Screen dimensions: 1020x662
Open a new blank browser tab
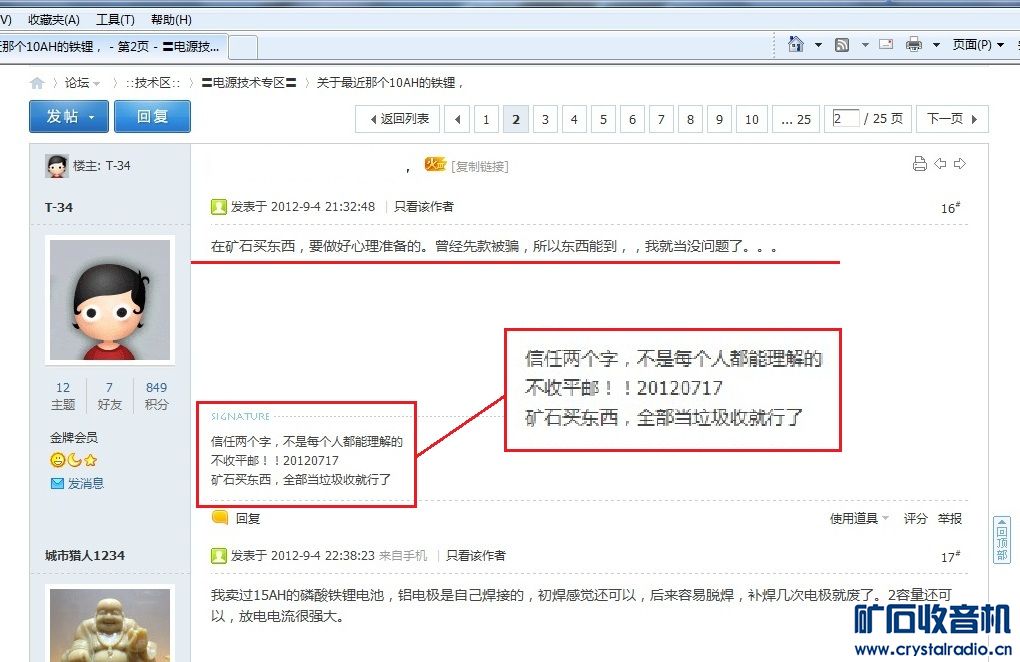pos(243,47)
